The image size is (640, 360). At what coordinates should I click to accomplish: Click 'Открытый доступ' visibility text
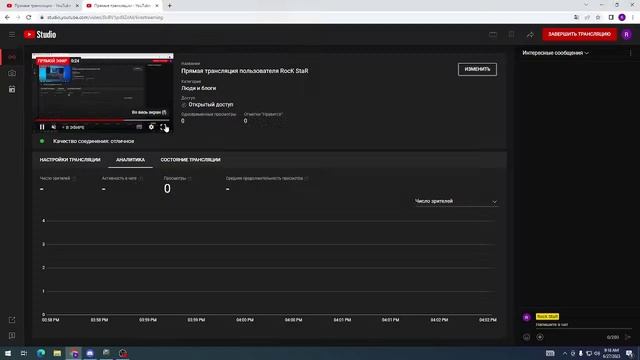click(x=211, y=104)
